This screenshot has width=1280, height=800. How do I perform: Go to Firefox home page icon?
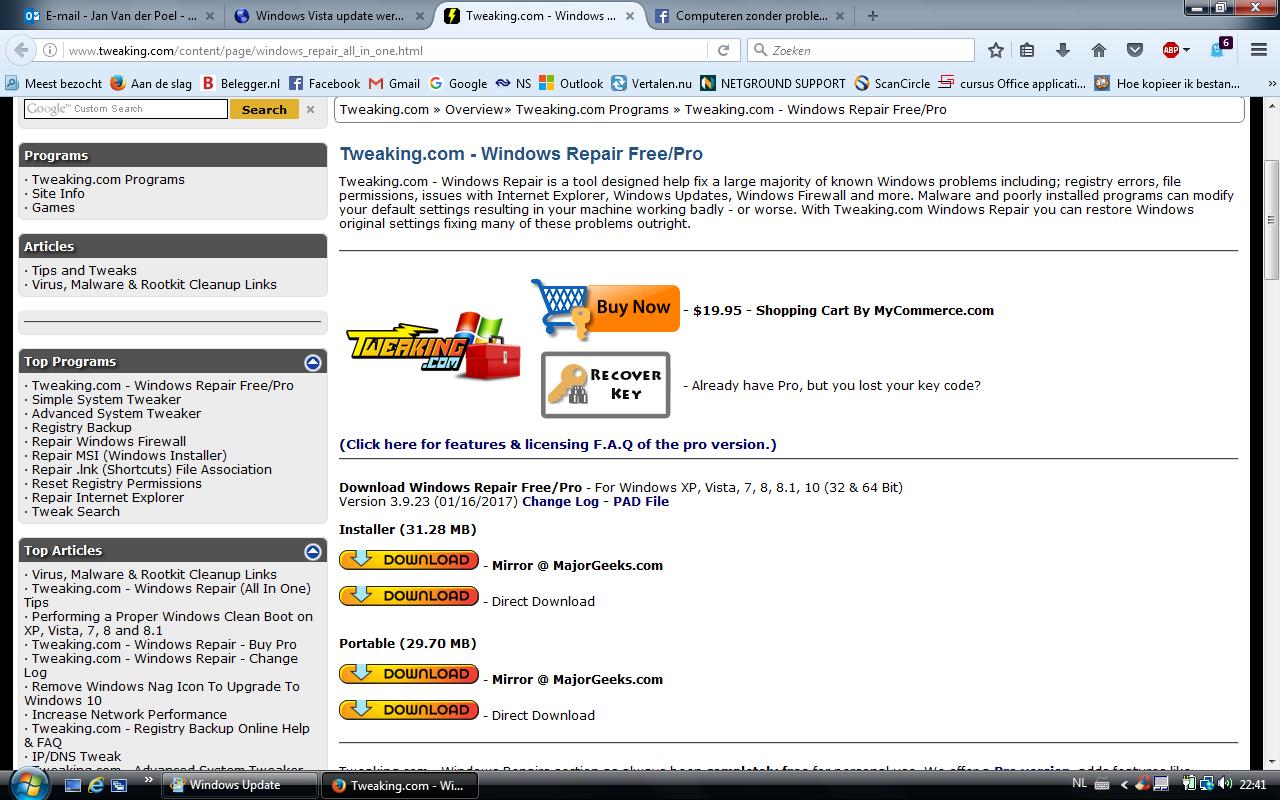[x=1098, y=50]
